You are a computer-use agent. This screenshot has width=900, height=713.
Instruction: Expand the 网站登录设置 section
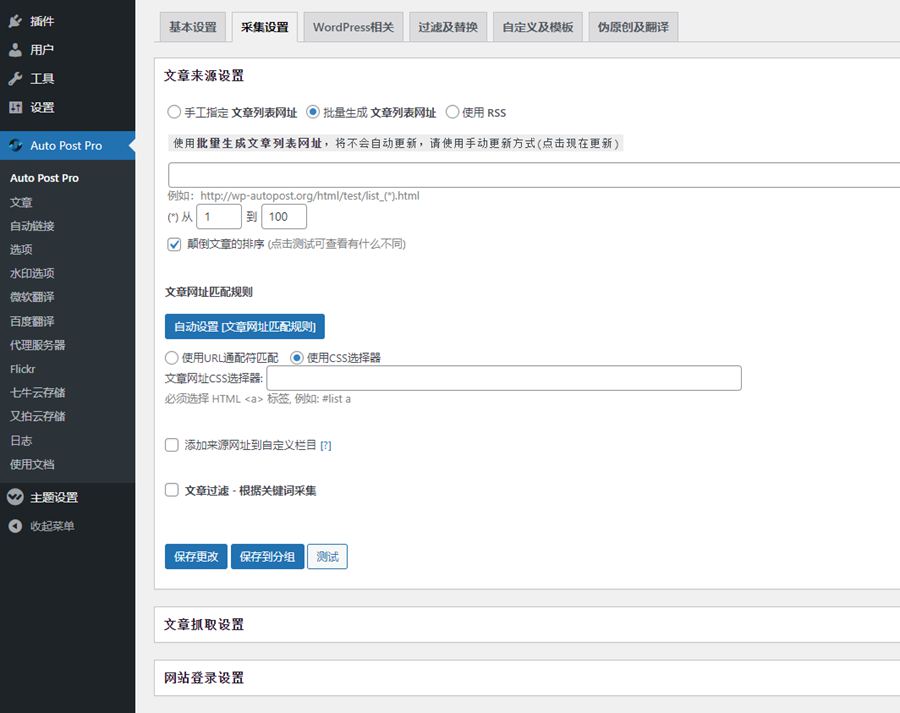coord(204,678)
